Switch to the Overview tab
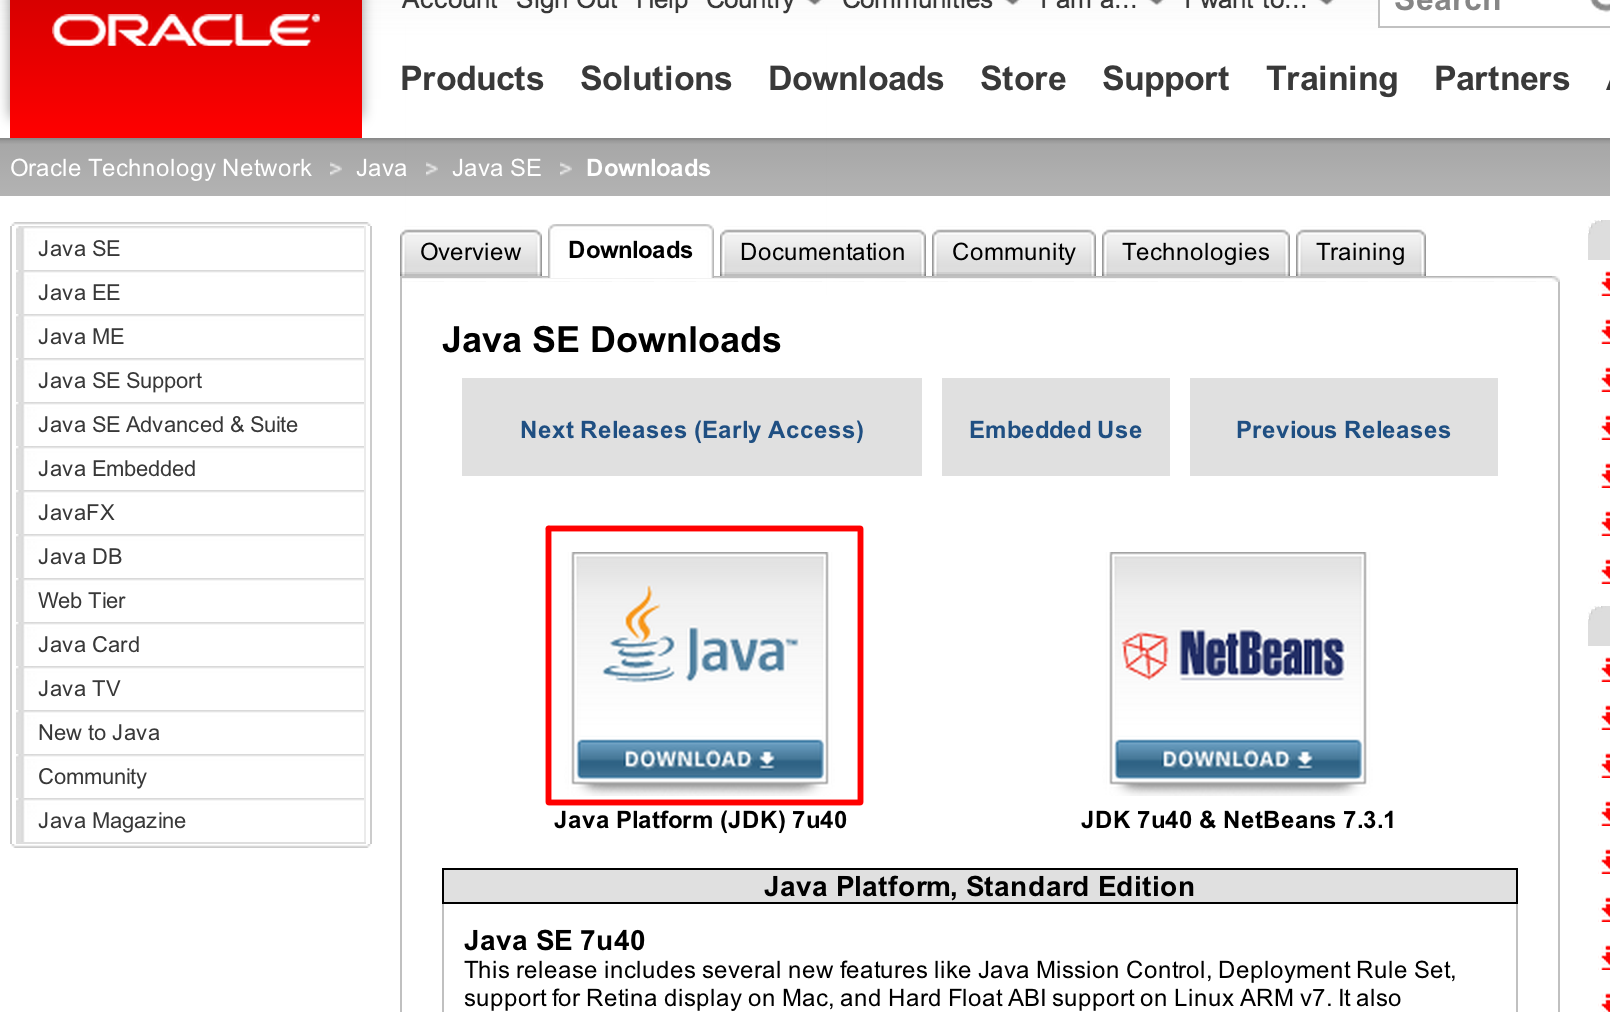 tap(471, 253)
